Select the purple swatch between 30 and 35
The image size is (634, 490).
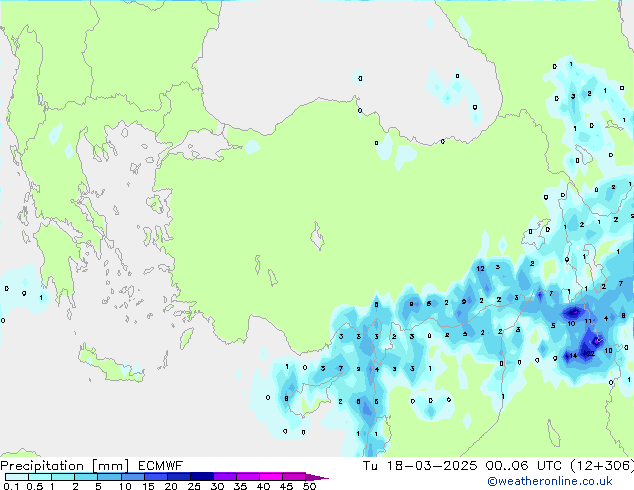coord(224,477)
